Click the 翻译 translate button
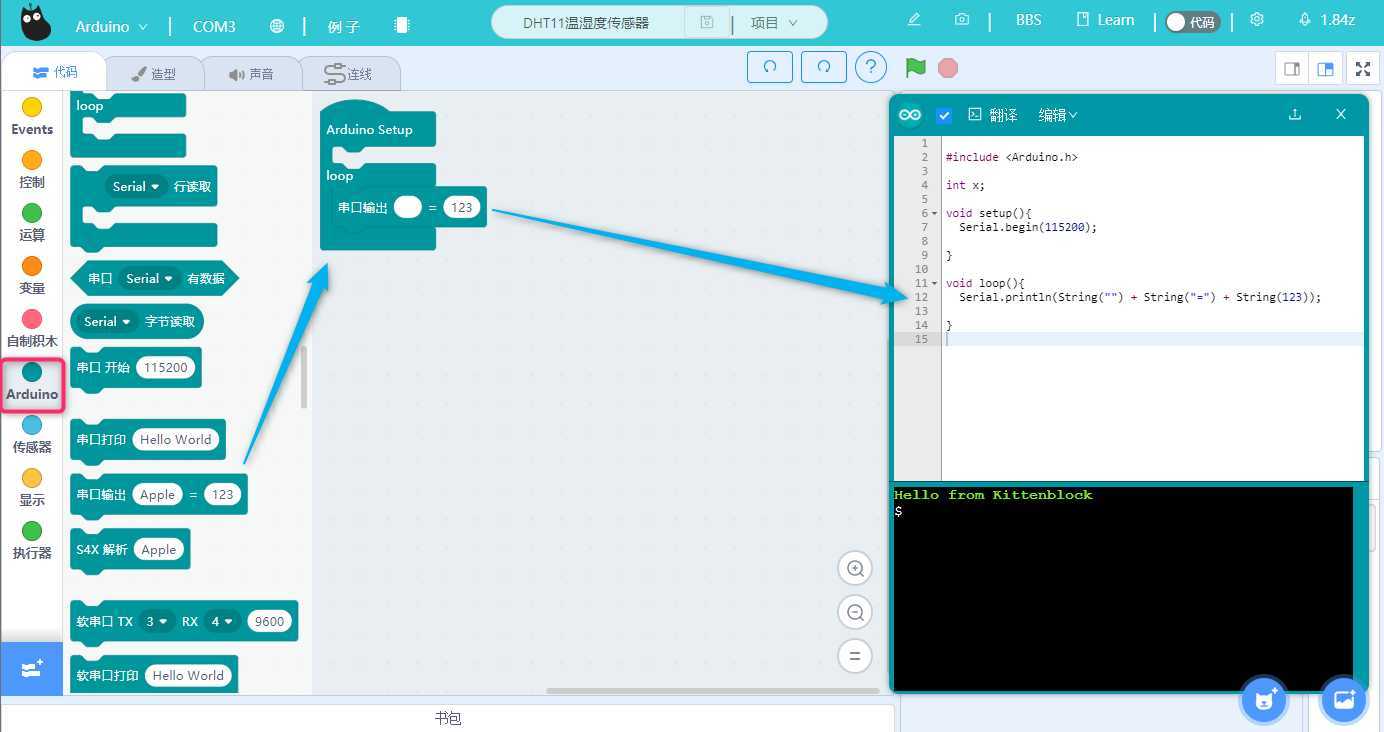Image resolution: width=1384 pixels, height=732 pixels. 993,115
